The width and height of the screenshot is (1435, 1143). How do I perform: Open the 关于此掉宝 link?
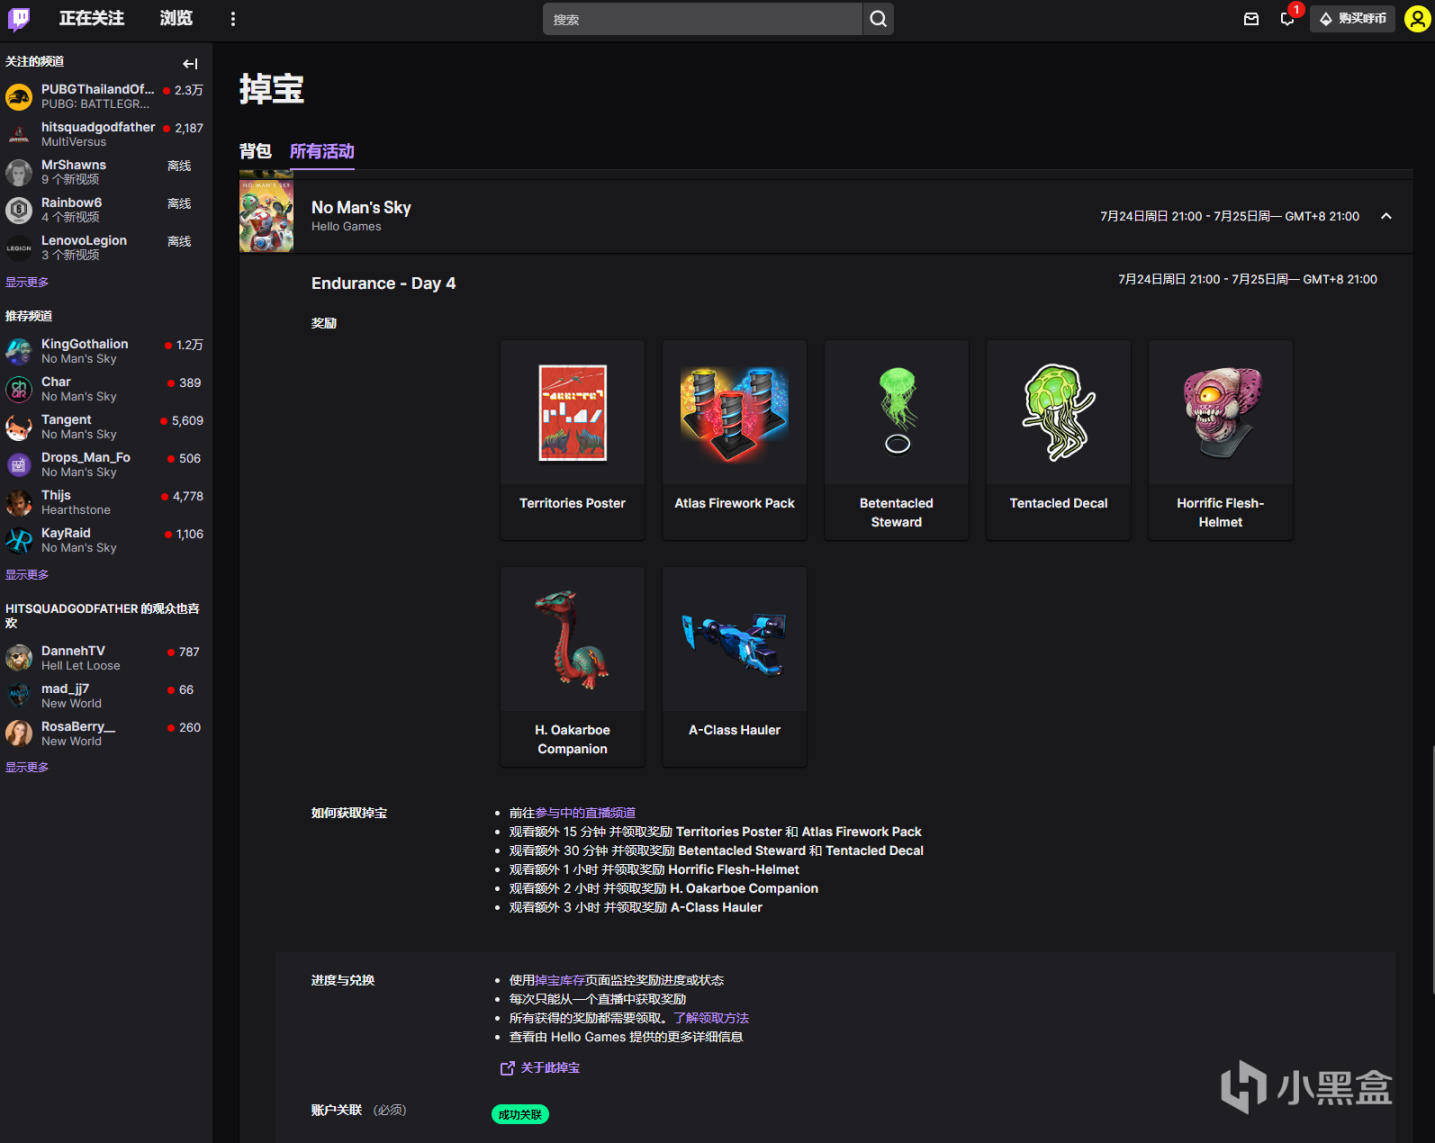pyautogui.click(x=550, y=1068)
